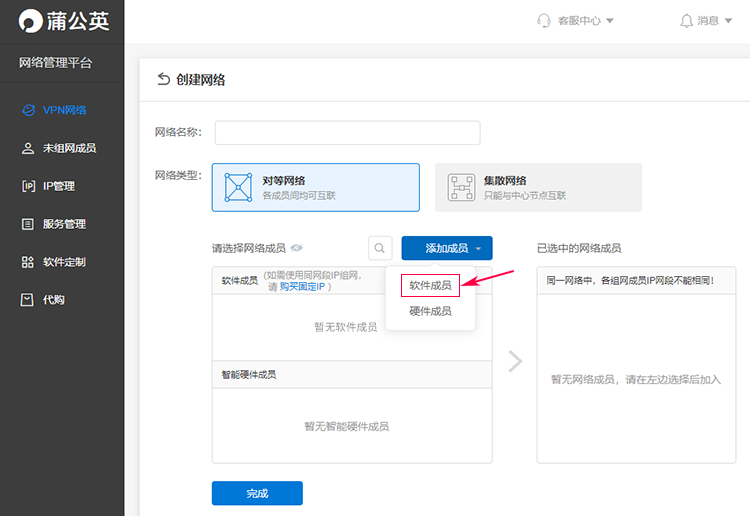Open 未组网成员 in the sidebar
Screen dimensions: 750x516
[69, 148]
